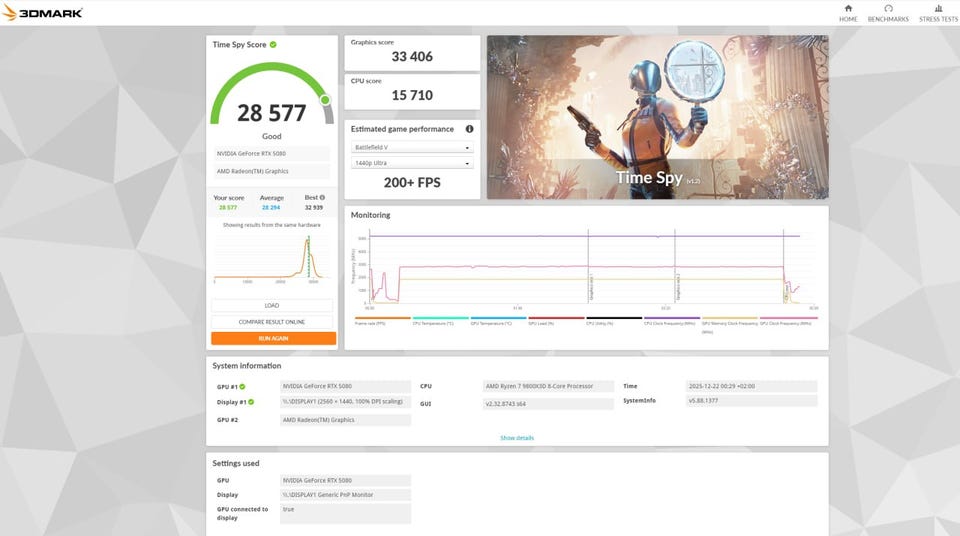This screenshot has width=960, height=536.
Task: Click the Graphics score value 33 406
Action: (x=412, y=57)
